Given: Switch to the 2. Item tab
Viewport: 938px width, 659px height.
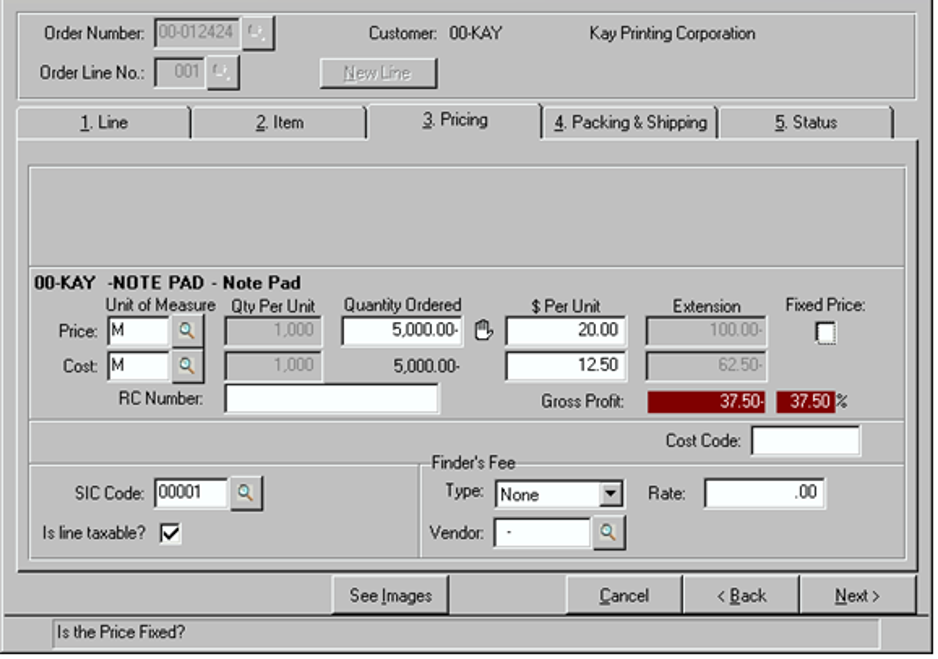Looking at the screenshot, I should pyautogui.click(x=279, y=123).
